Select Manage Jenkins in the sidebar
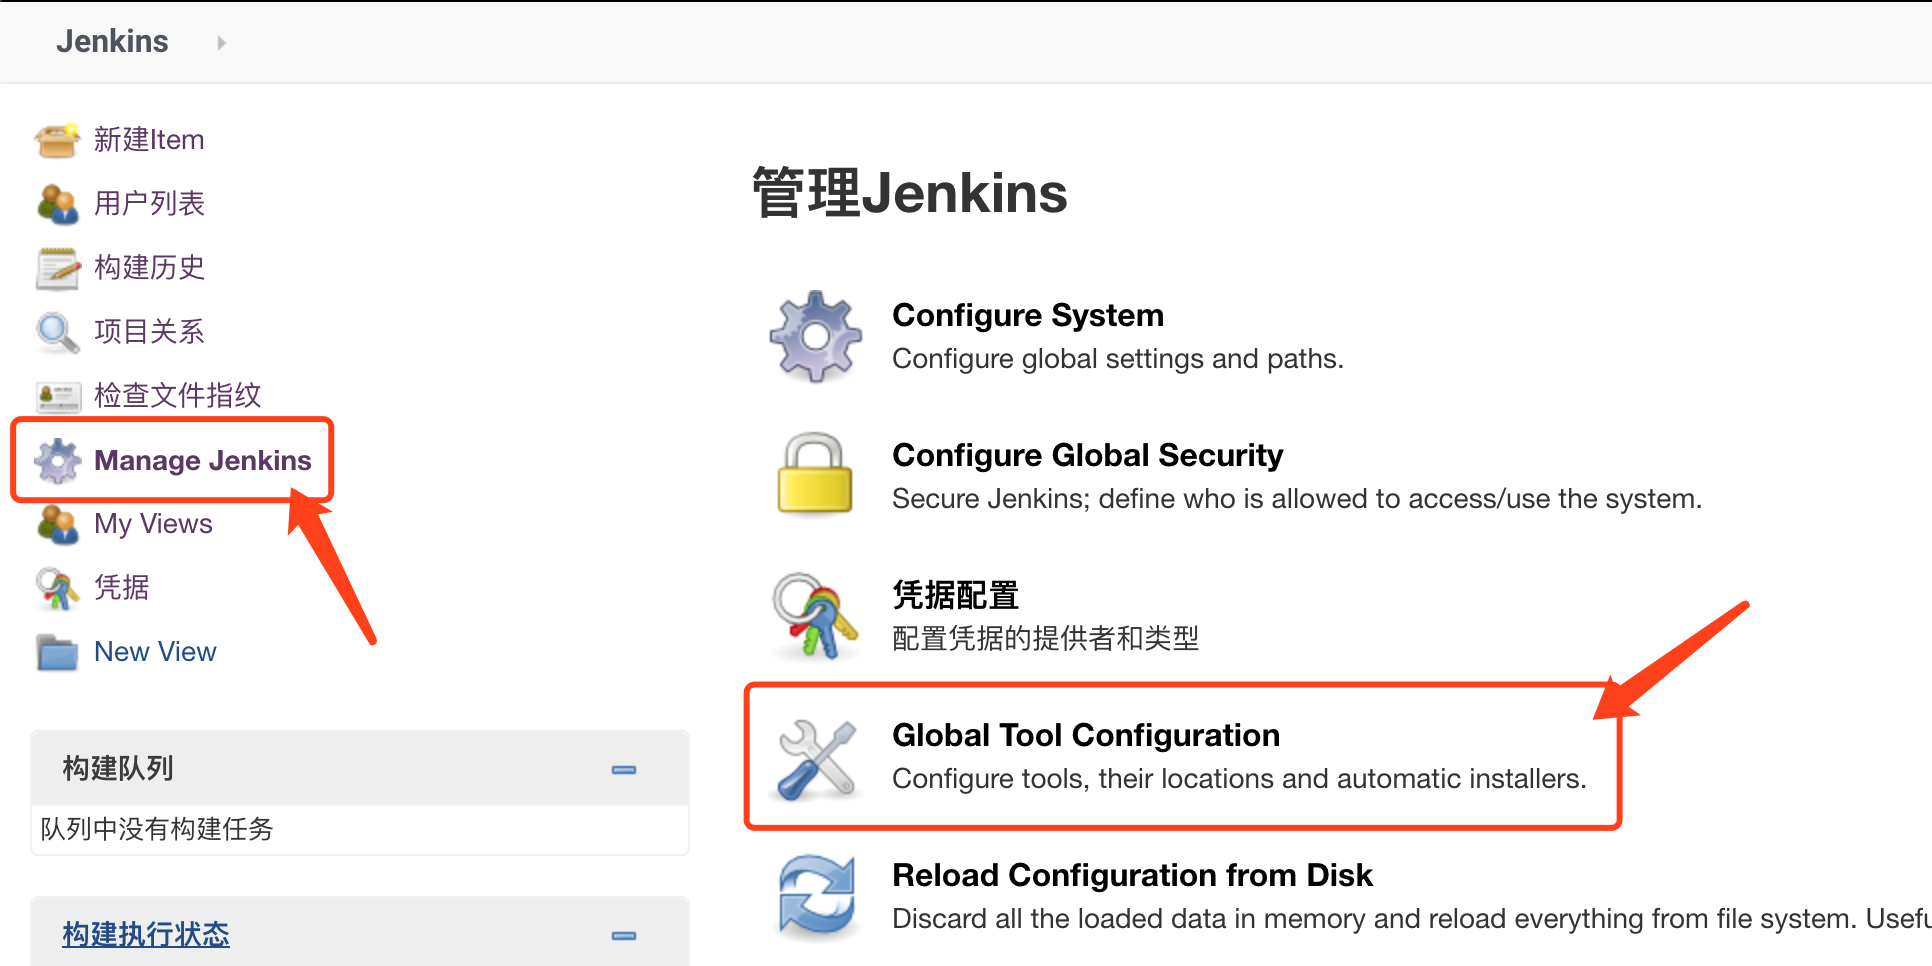 pyautogui.click(x=202, y=460)
